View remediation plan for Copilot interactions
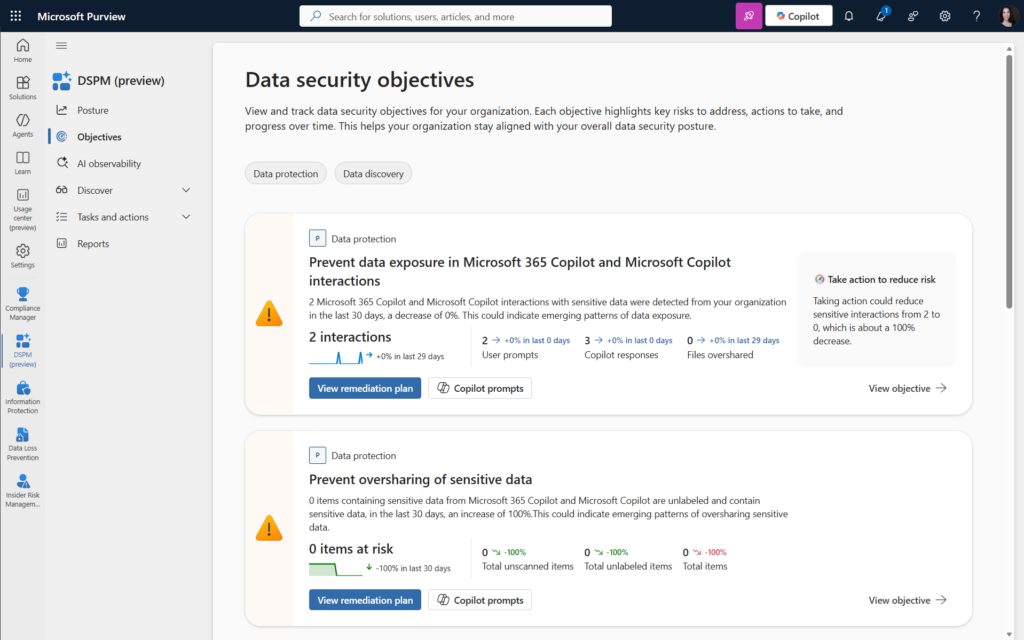 point(364,388)
